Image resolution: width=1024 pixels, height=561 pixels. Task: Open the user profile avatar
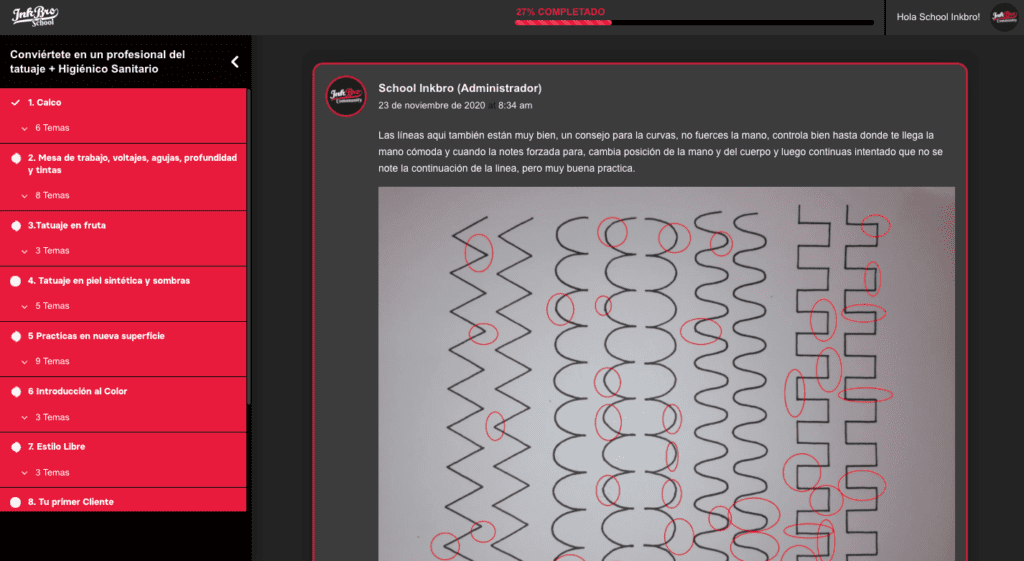1003,17
